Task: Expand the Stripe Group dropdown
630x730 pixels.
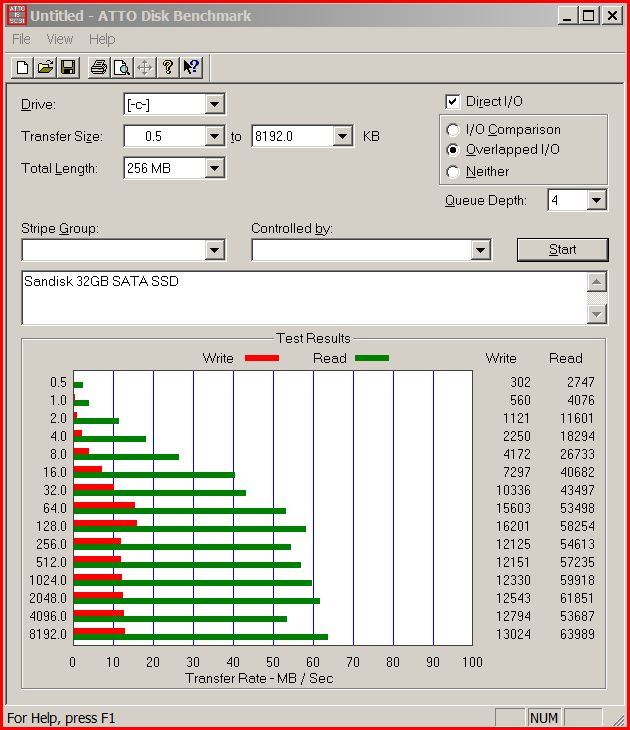Action: tap(214, 250)
